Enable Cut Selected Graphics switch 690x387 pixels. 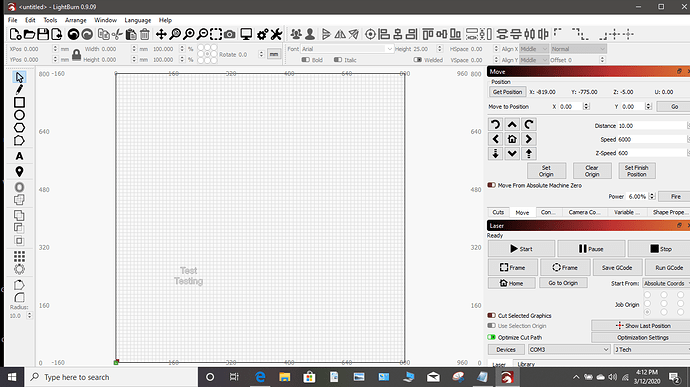click(x=492, y=316)
